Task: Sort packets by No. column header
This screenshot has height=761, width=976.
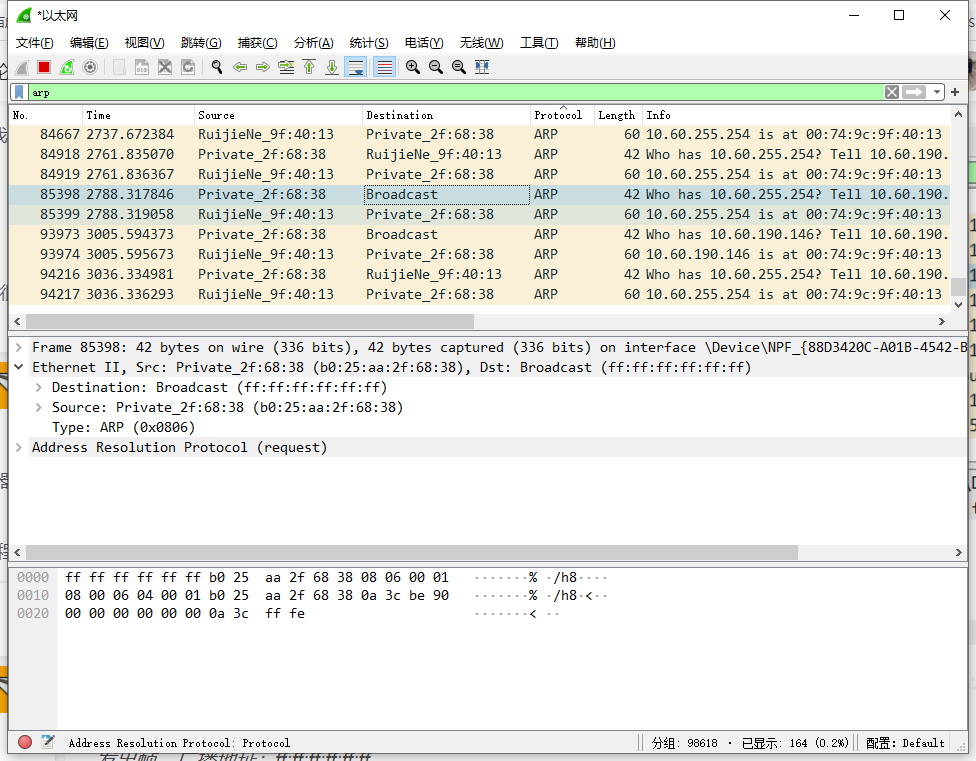Action: click(x=46, y=115)
